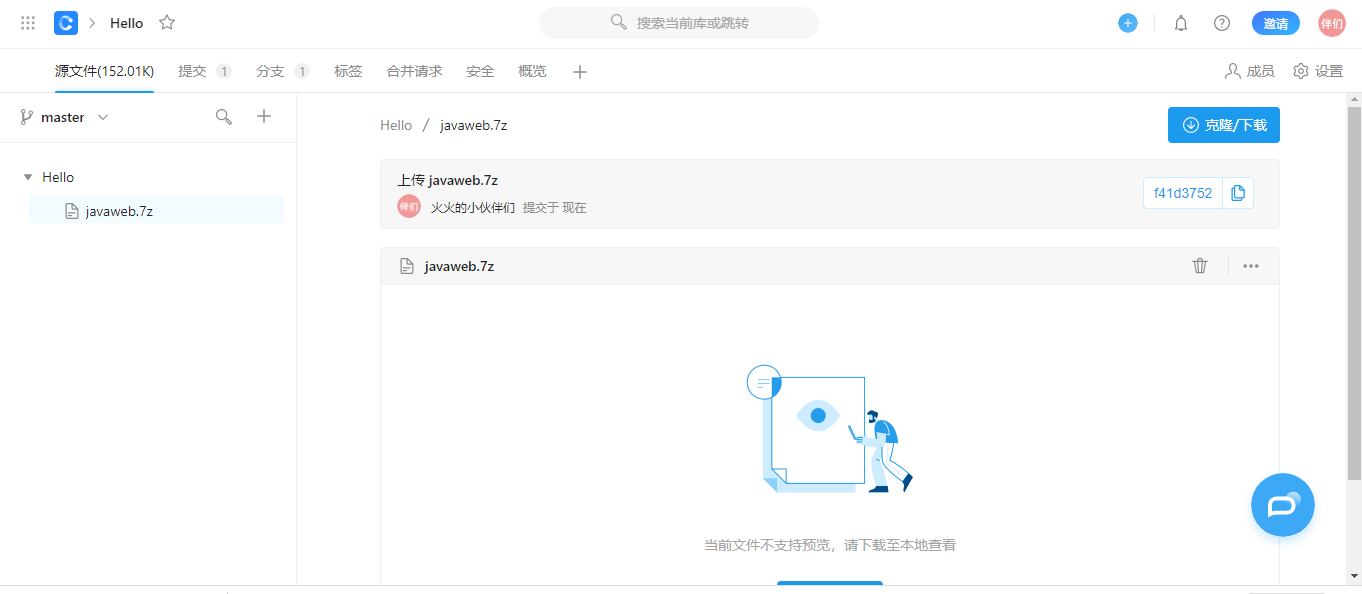Click the notification bell icon
The width and height of the screenshot is (1362, 594).
(1180, 22)
